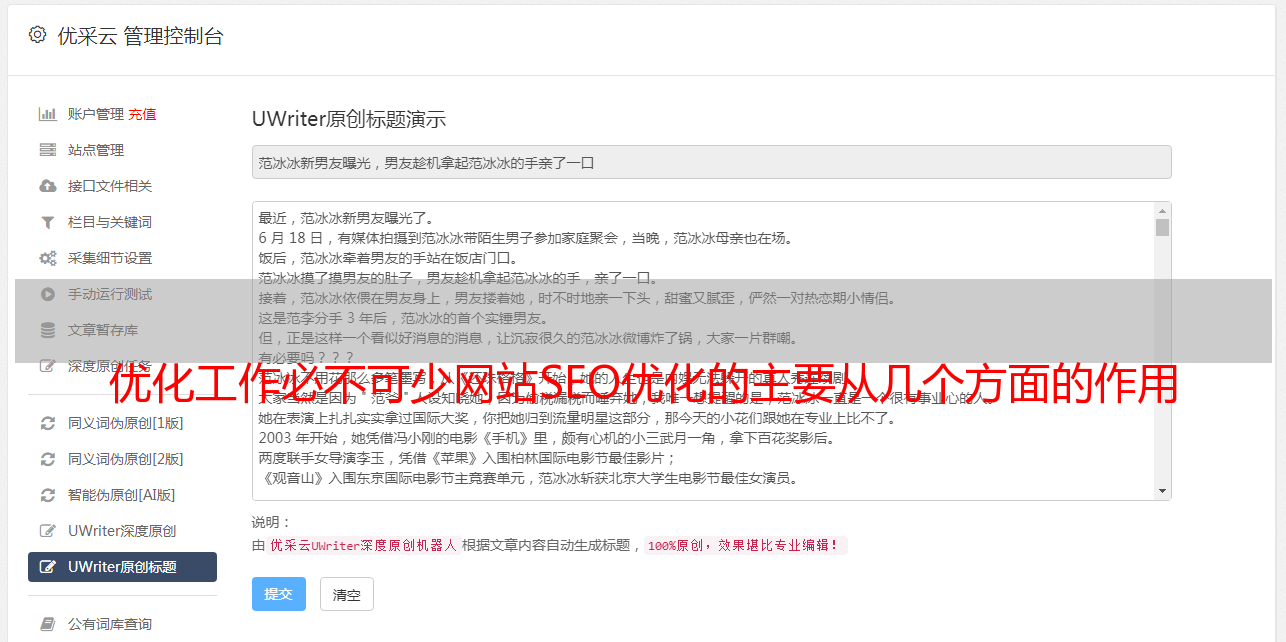Click the line starting 2003 年开始
1286x642 pixels.
point(546,438)
